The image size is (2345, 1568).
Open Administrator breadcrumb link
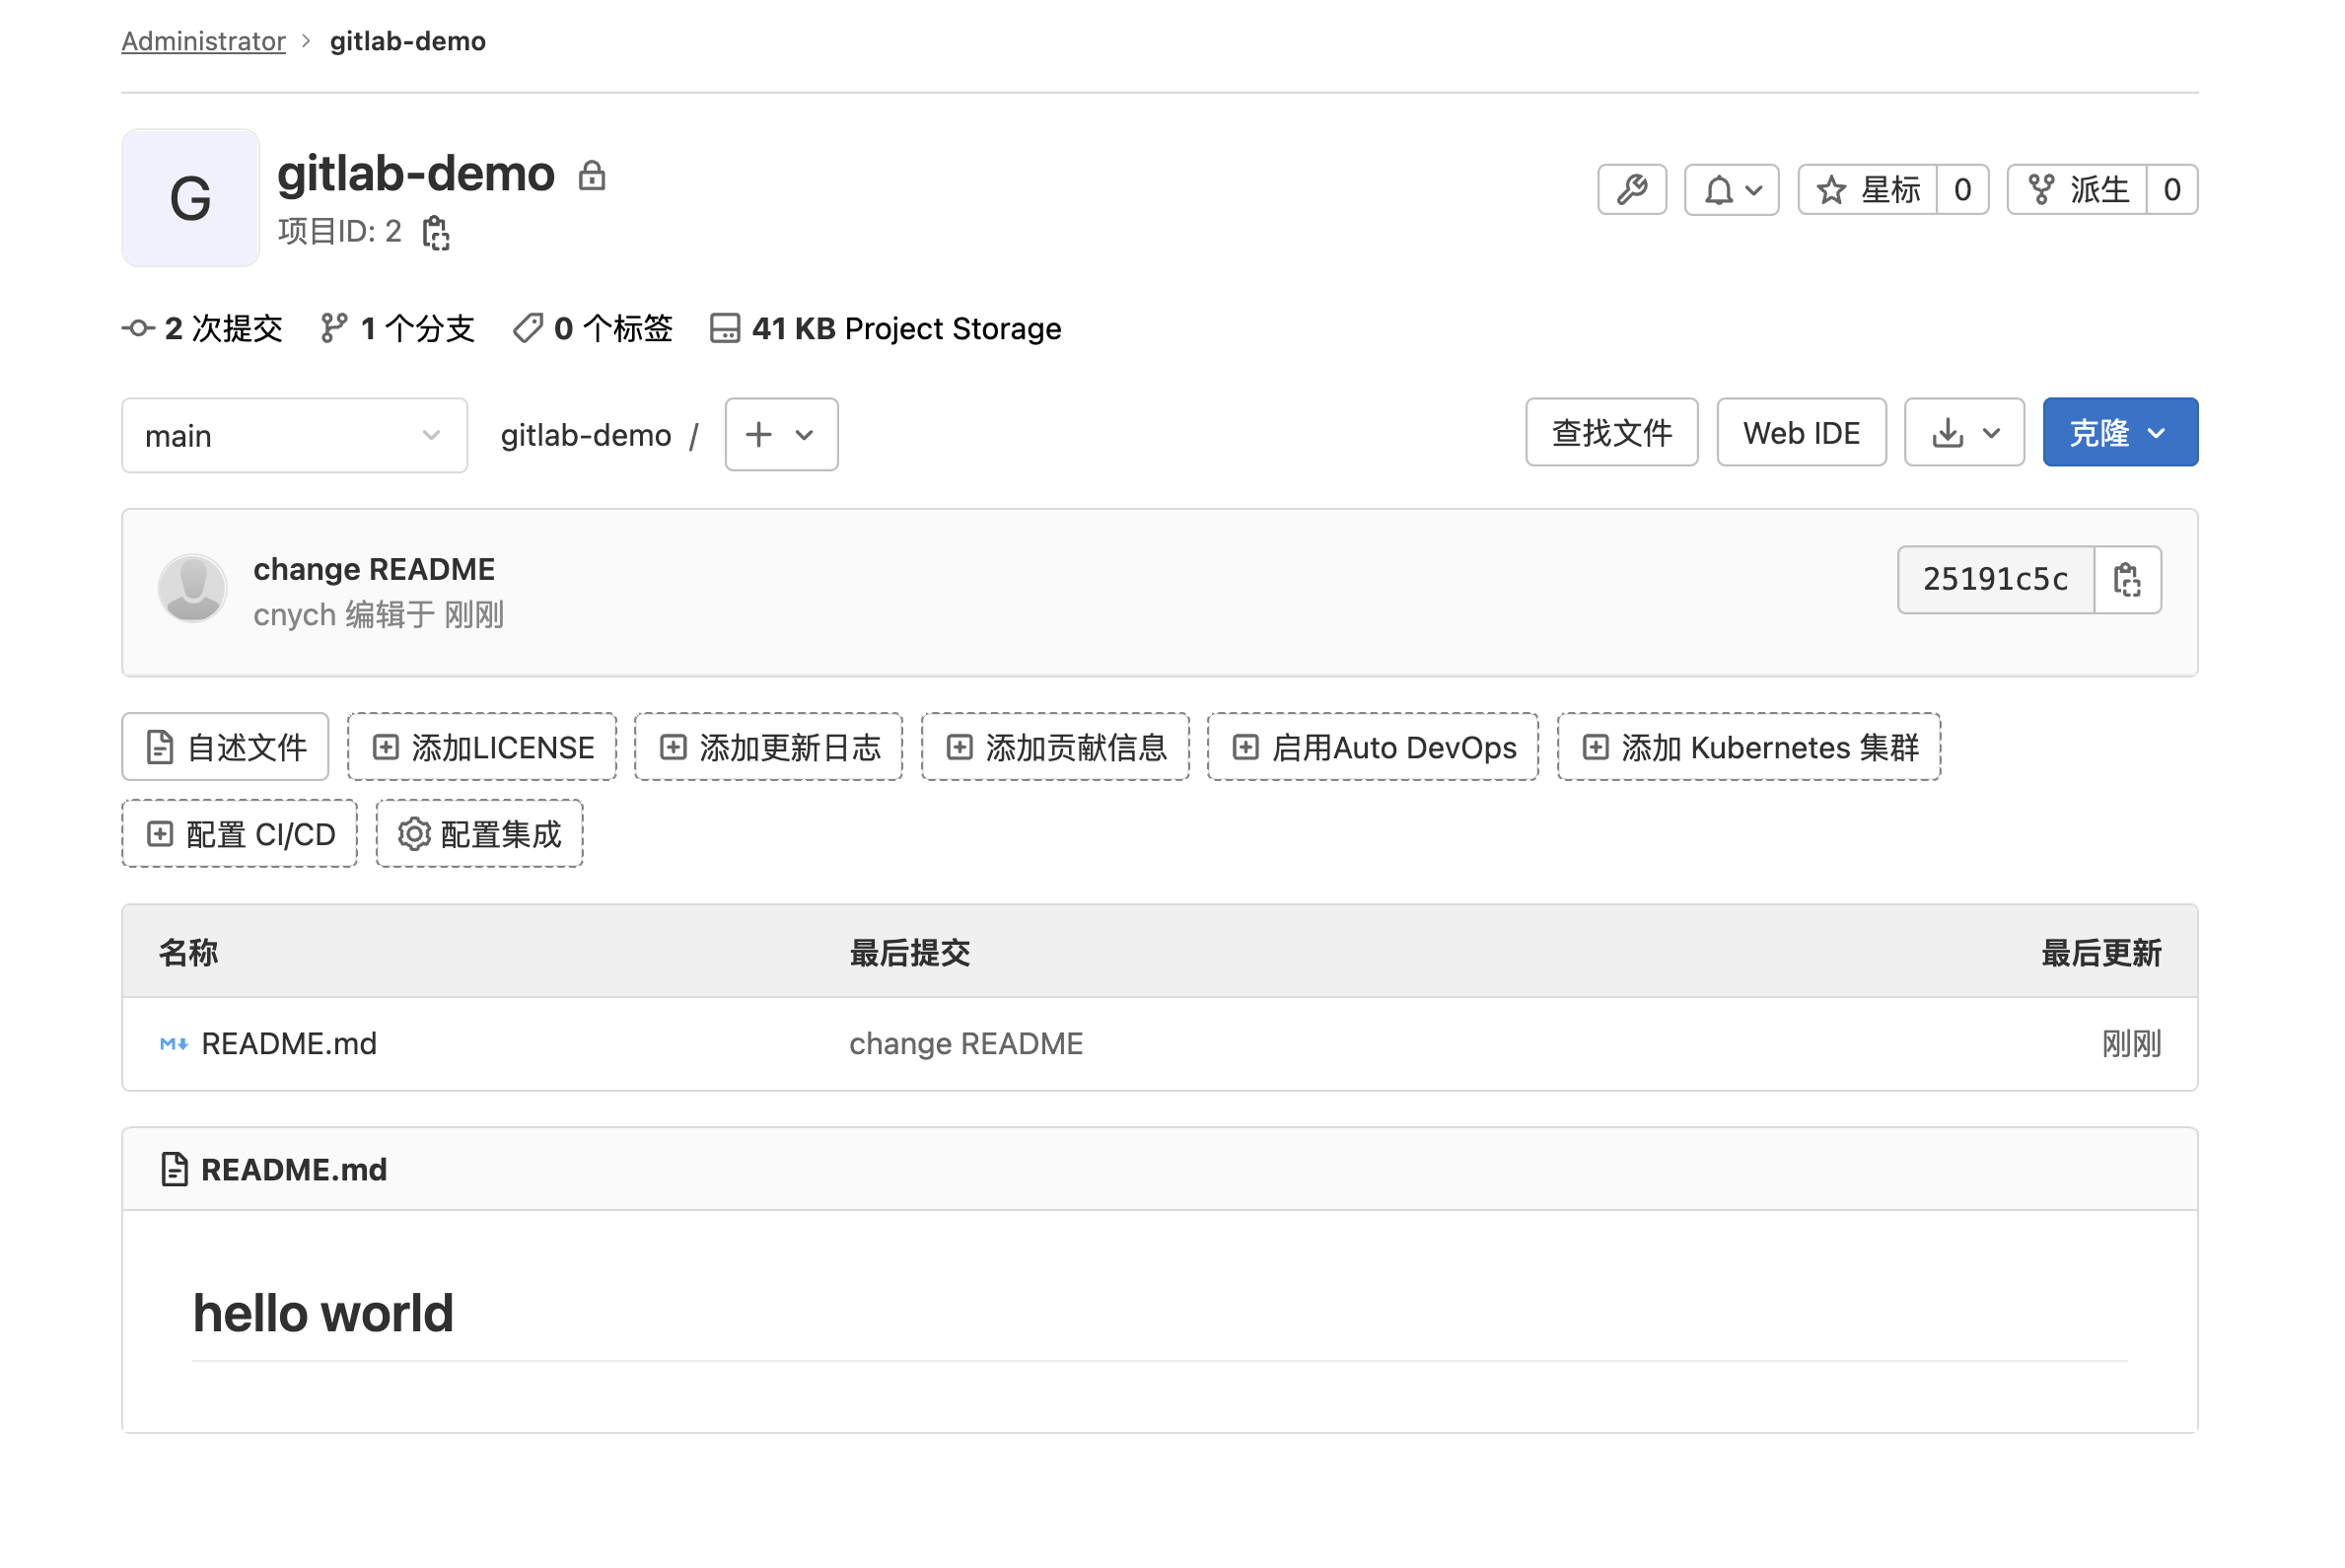click(x=203, y=41)
